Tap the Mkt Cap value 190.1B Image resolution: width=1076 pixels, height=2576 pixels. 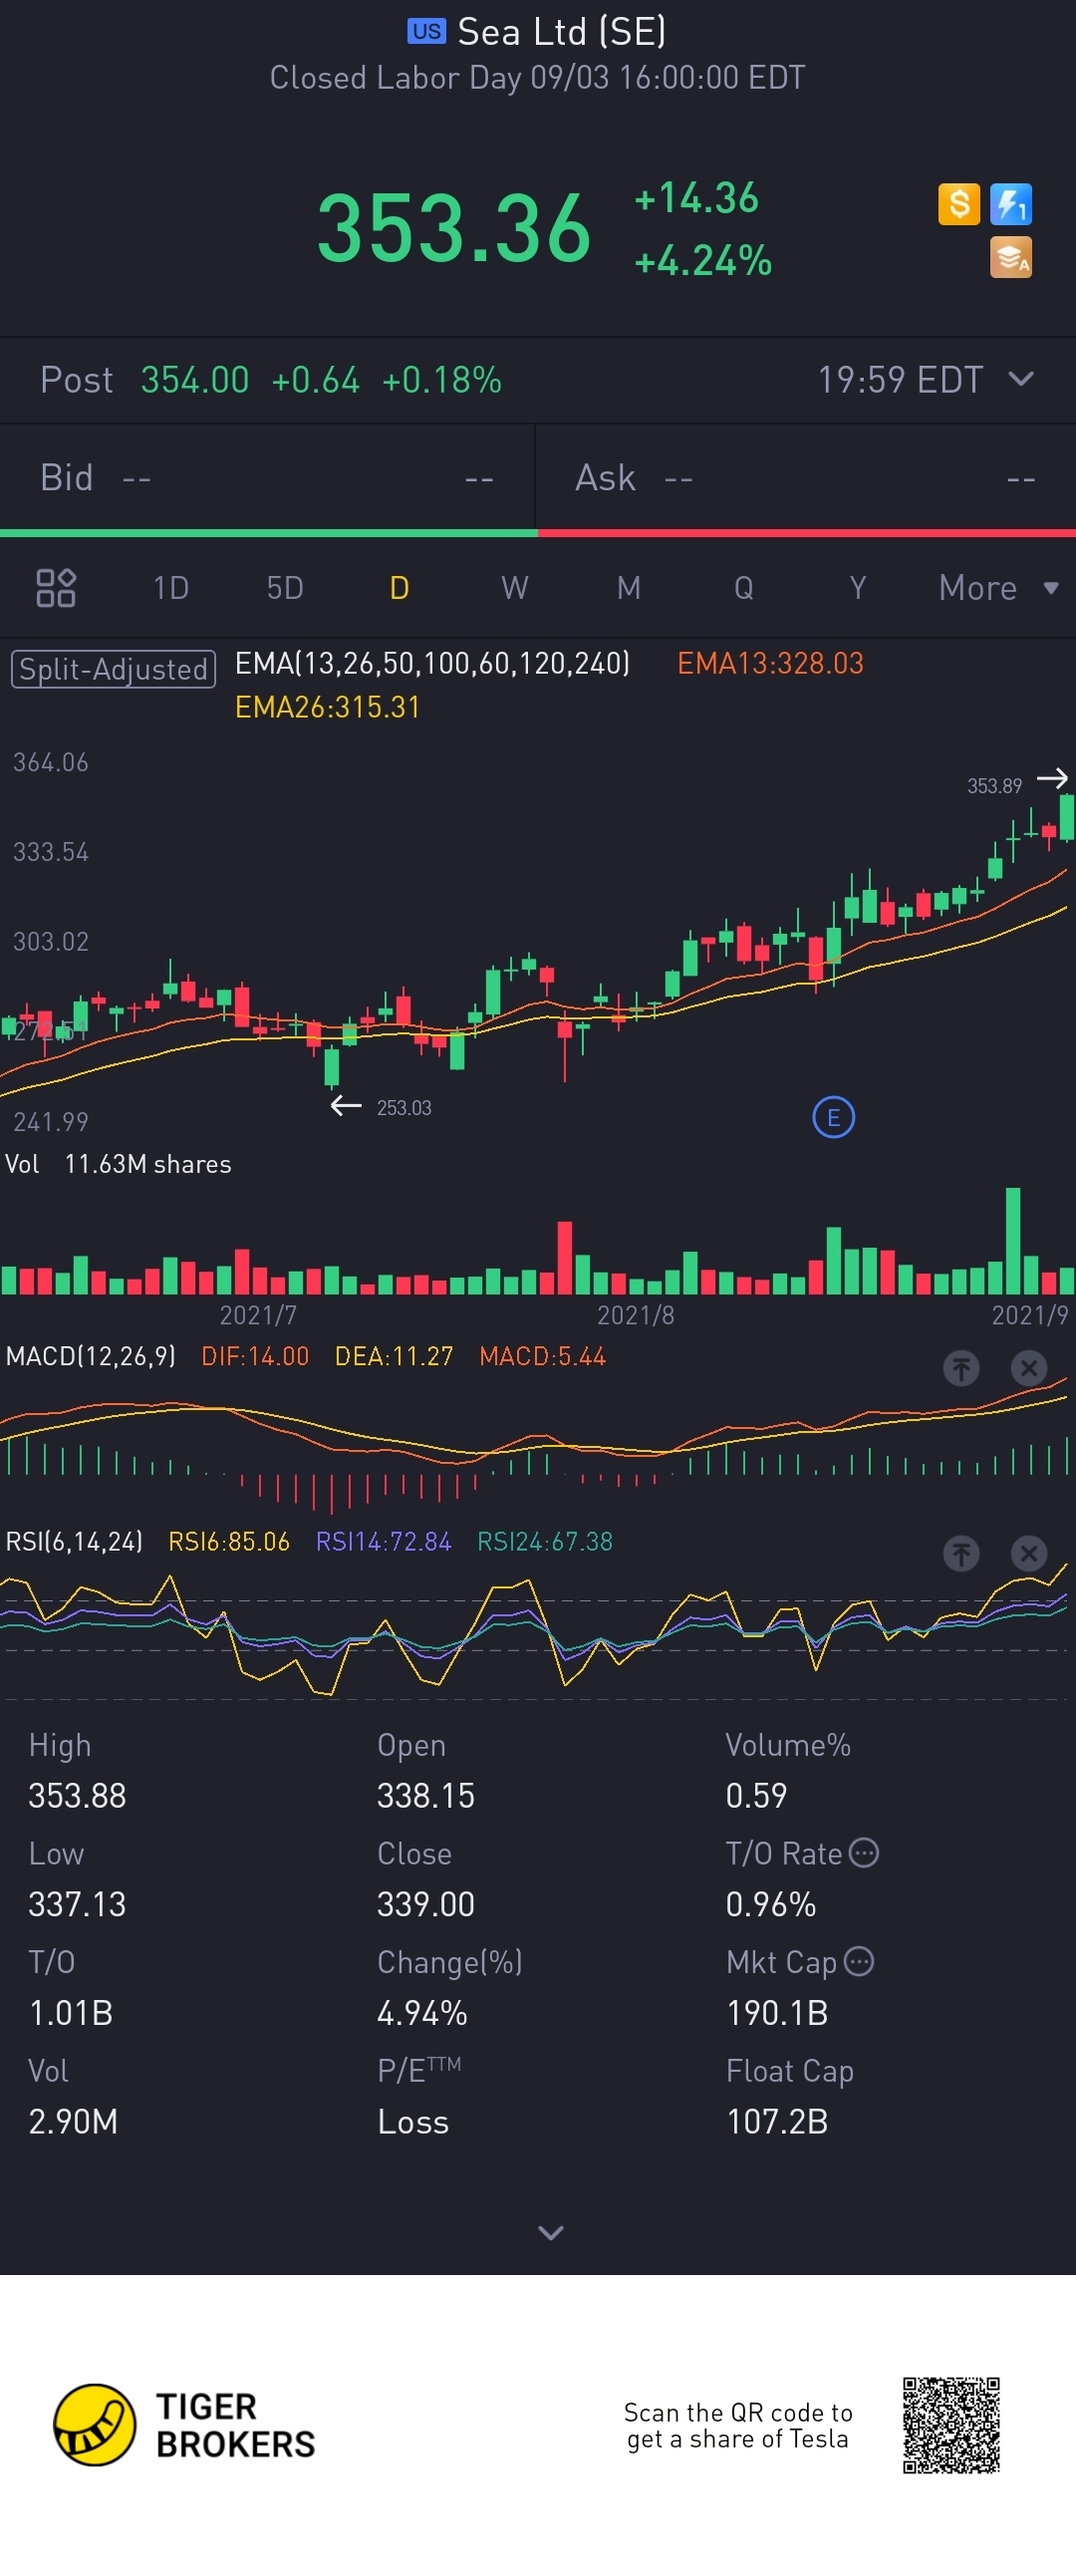[x=777, y=2012]
